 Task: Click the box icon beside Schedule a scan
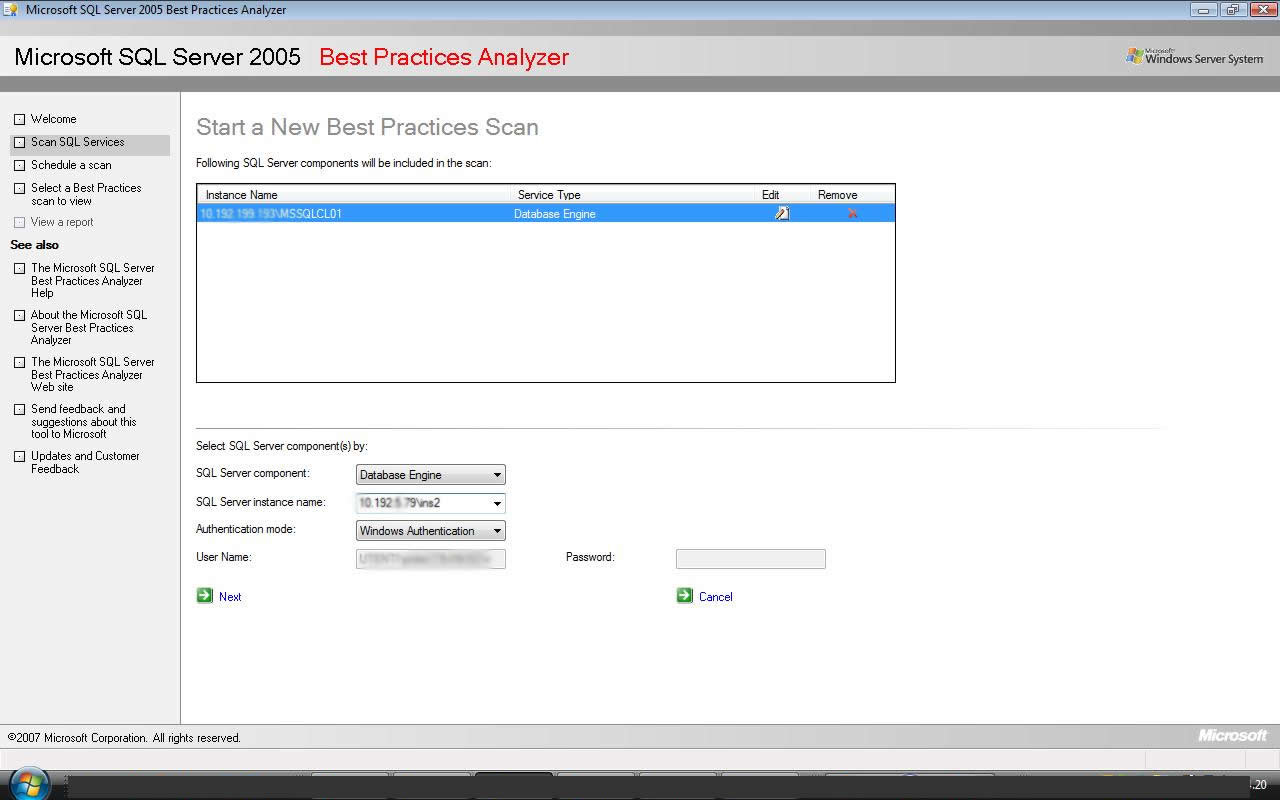click(x=19, y=165)
